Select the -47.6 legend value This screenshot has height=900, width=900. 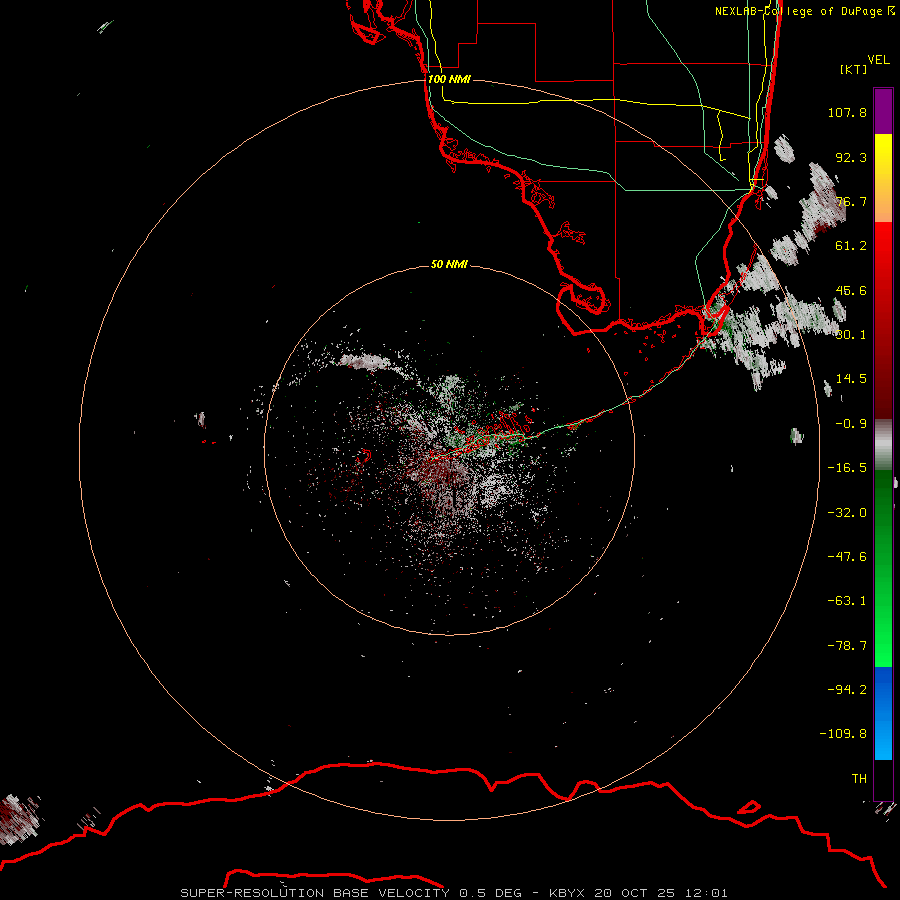[847, 557]
